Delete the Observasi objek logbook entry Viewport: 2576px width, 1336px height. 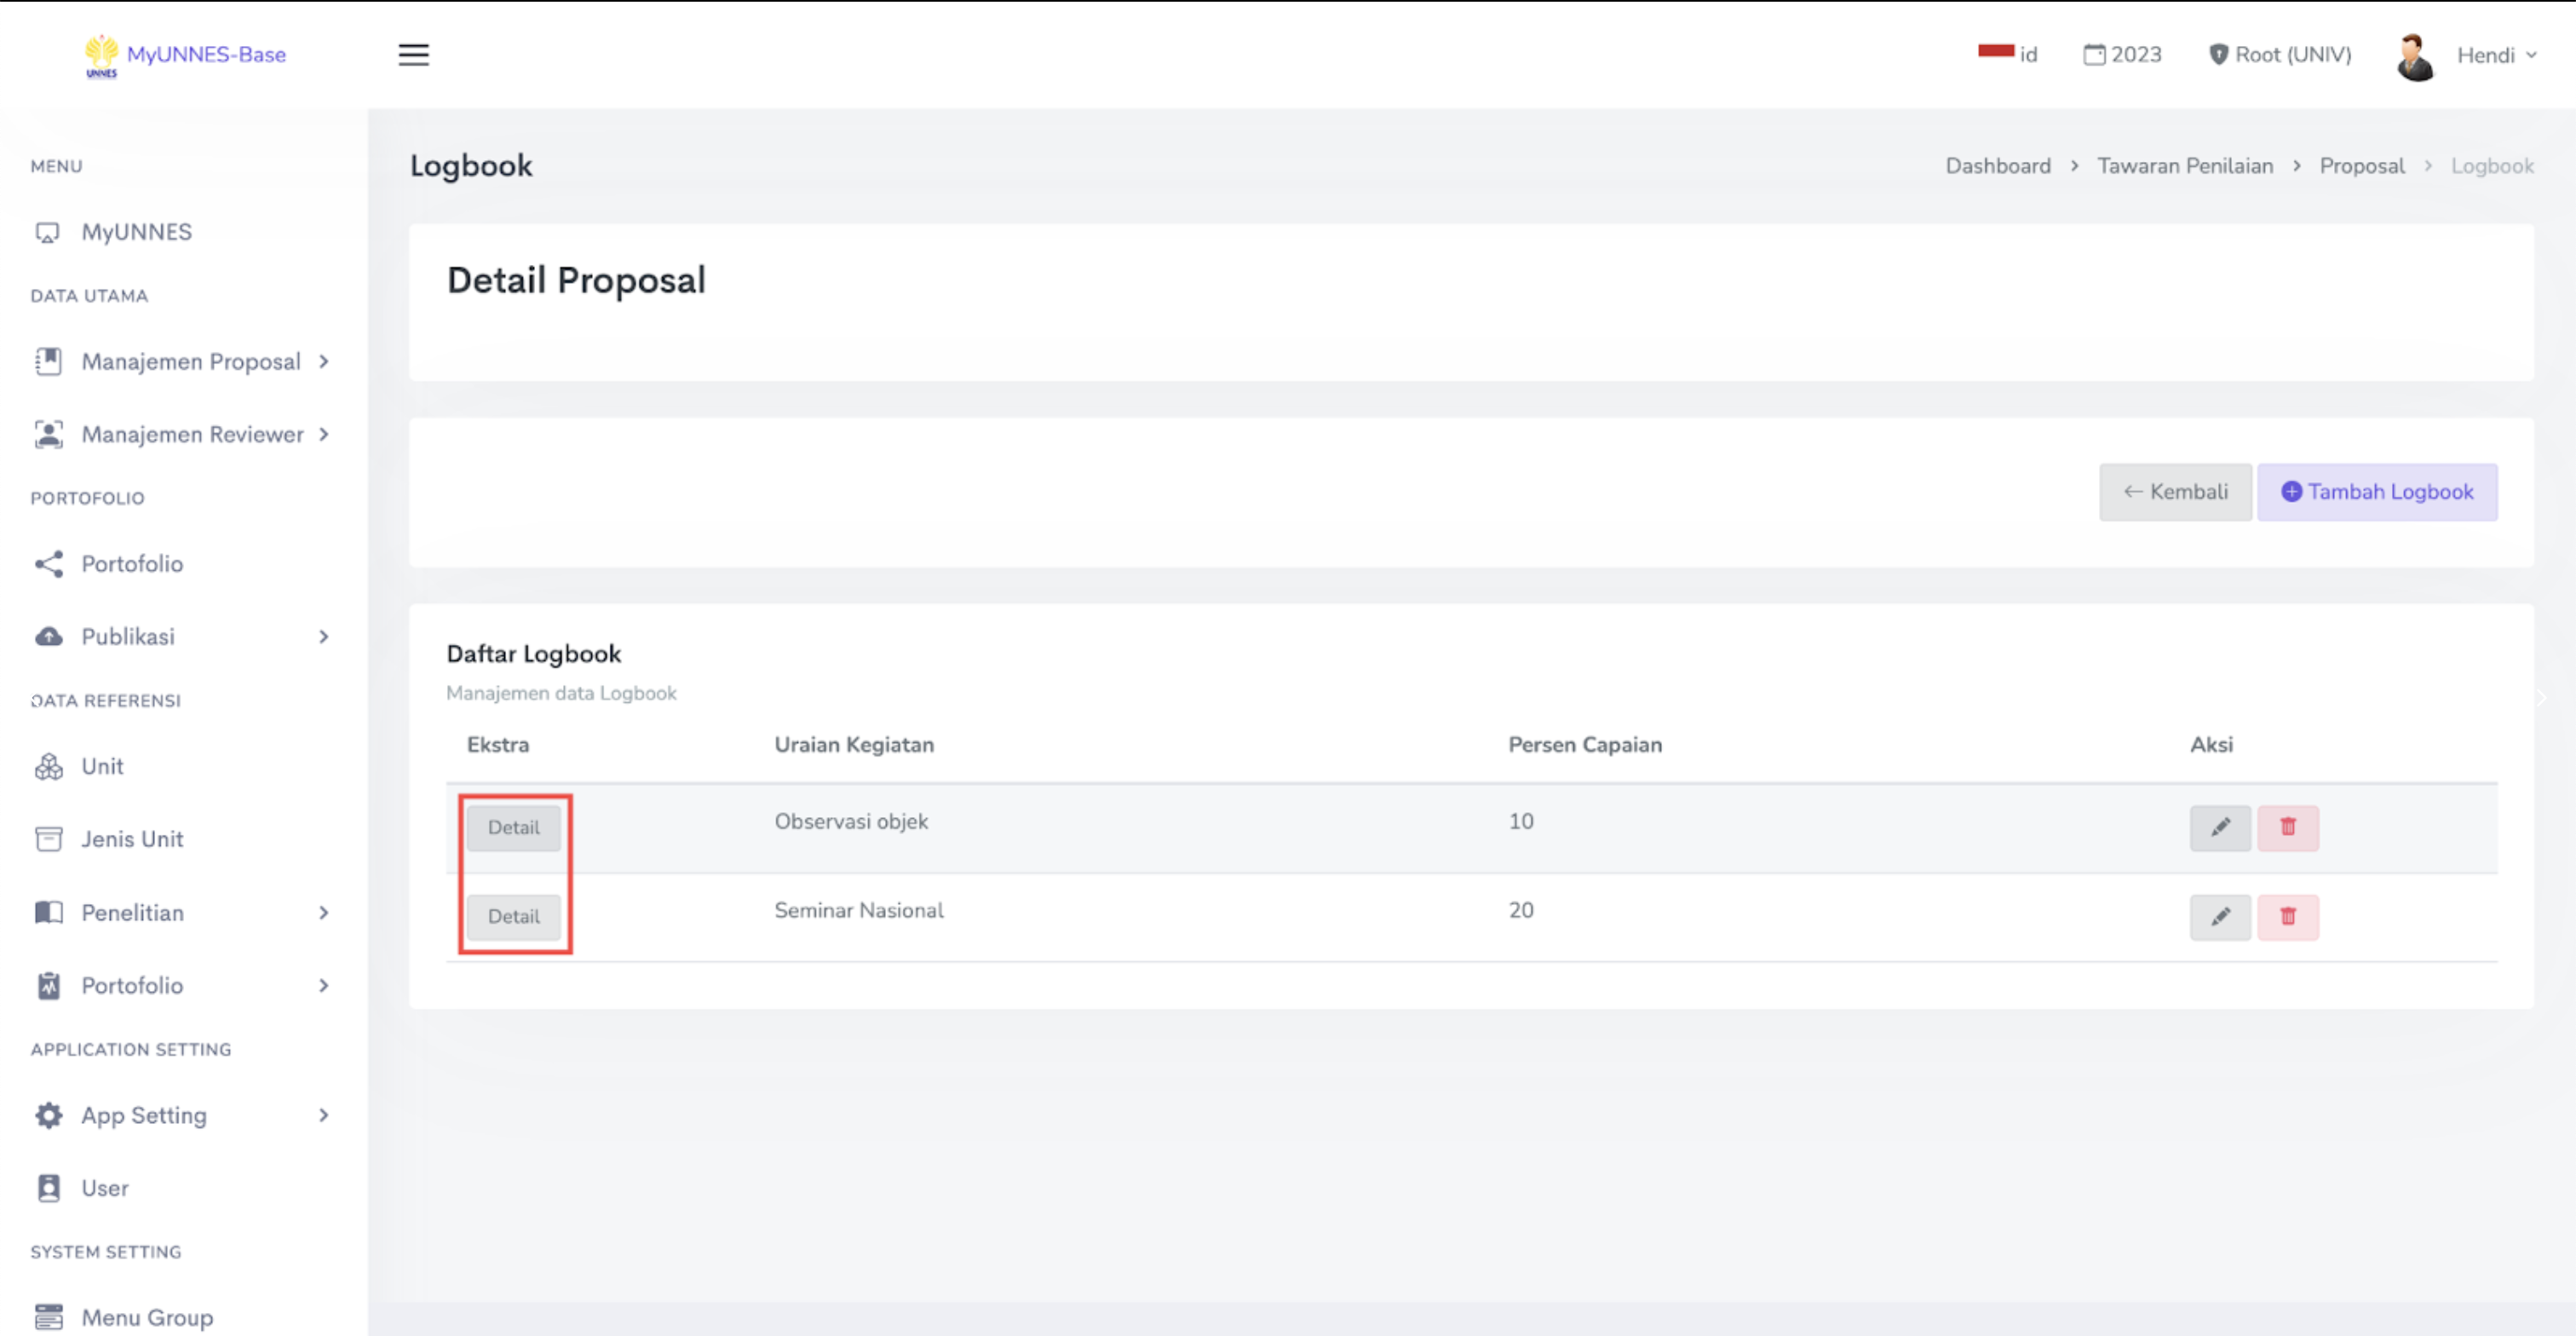2287,827
